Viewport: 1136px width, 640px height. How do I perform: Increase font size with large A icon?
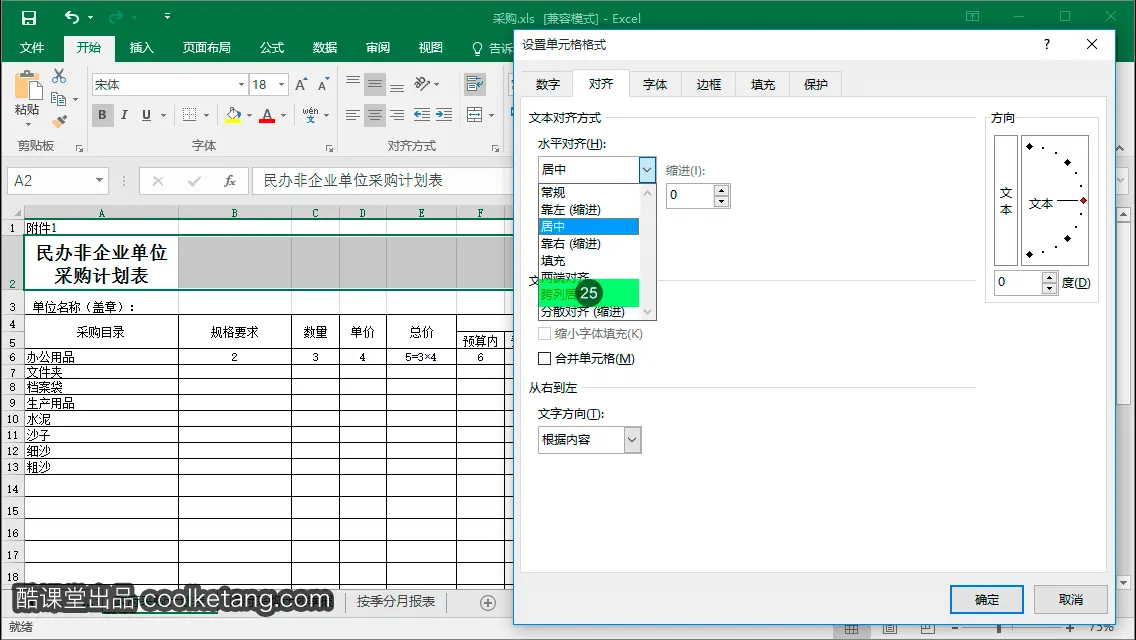(x=301, y=85)
